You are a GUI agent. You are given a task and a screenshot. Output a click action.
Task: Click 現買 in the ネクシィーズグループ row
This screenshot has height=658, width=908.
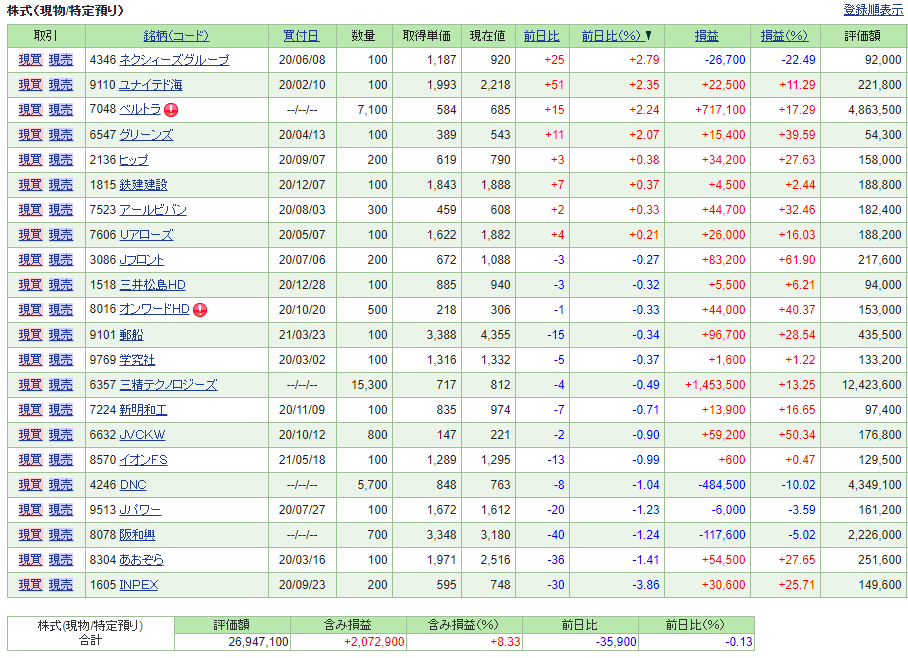30,60
